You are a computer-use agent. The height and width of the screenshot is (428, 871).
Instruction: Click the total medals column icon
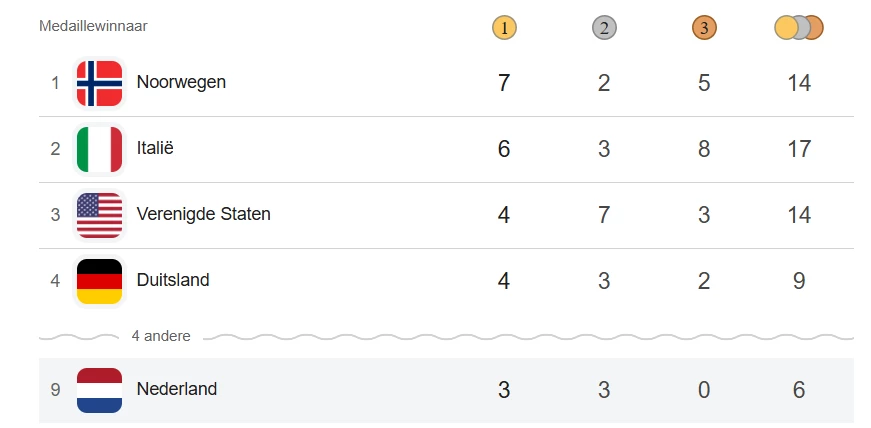[798, 28]
